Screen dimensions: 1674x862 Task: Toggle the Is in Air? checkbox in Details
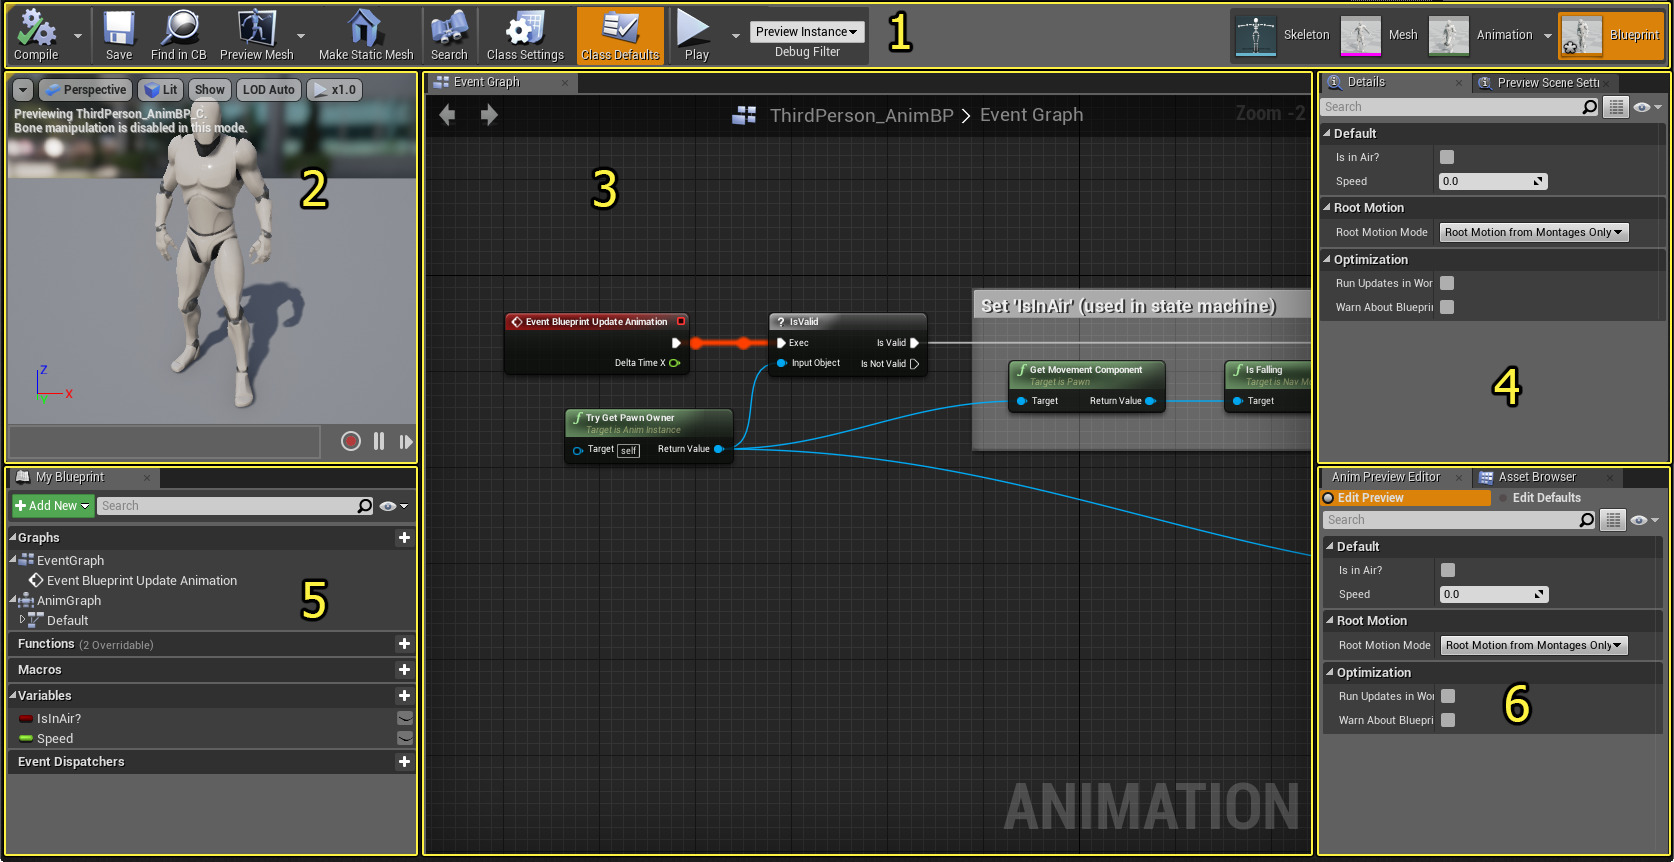click(1447, 157)
